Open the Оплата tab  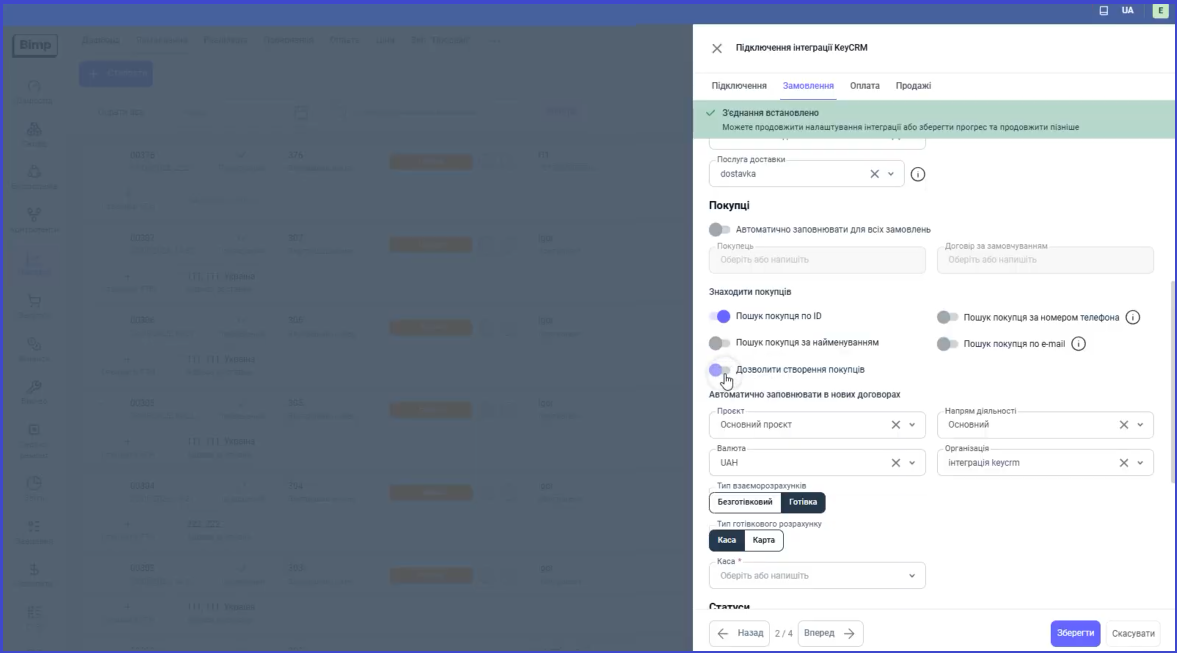click(x=865, y=86)
